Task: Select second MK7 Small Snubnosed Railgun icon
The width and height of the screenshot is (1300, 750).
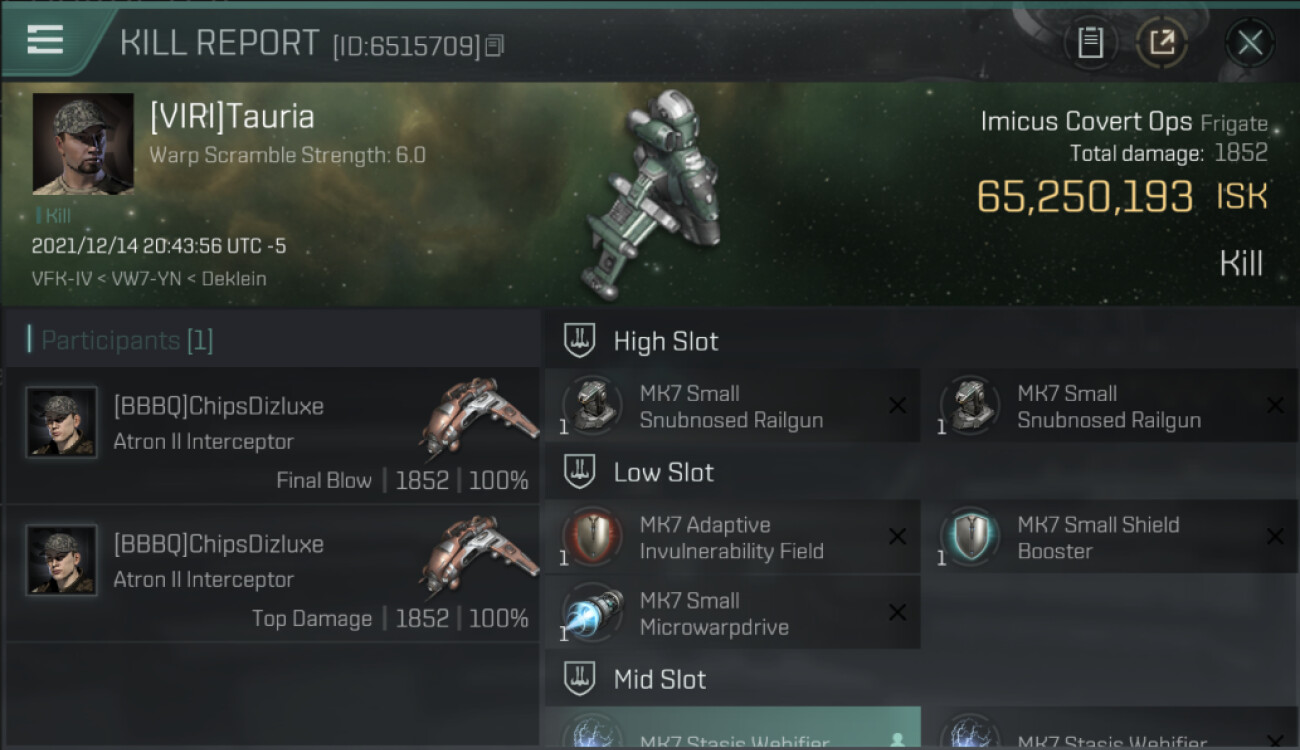Action: (x=970, y=405)
